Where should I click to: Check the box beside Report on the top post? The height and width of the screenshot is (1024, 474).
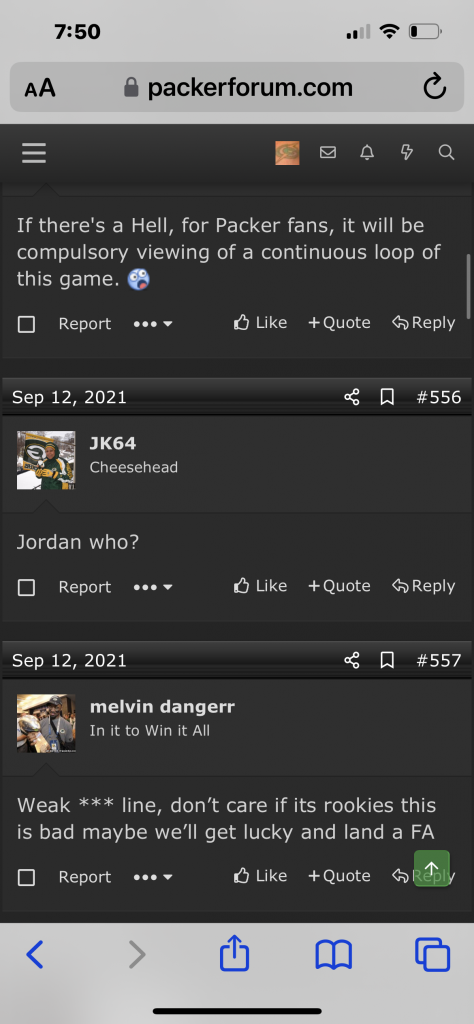pos(26,324)
